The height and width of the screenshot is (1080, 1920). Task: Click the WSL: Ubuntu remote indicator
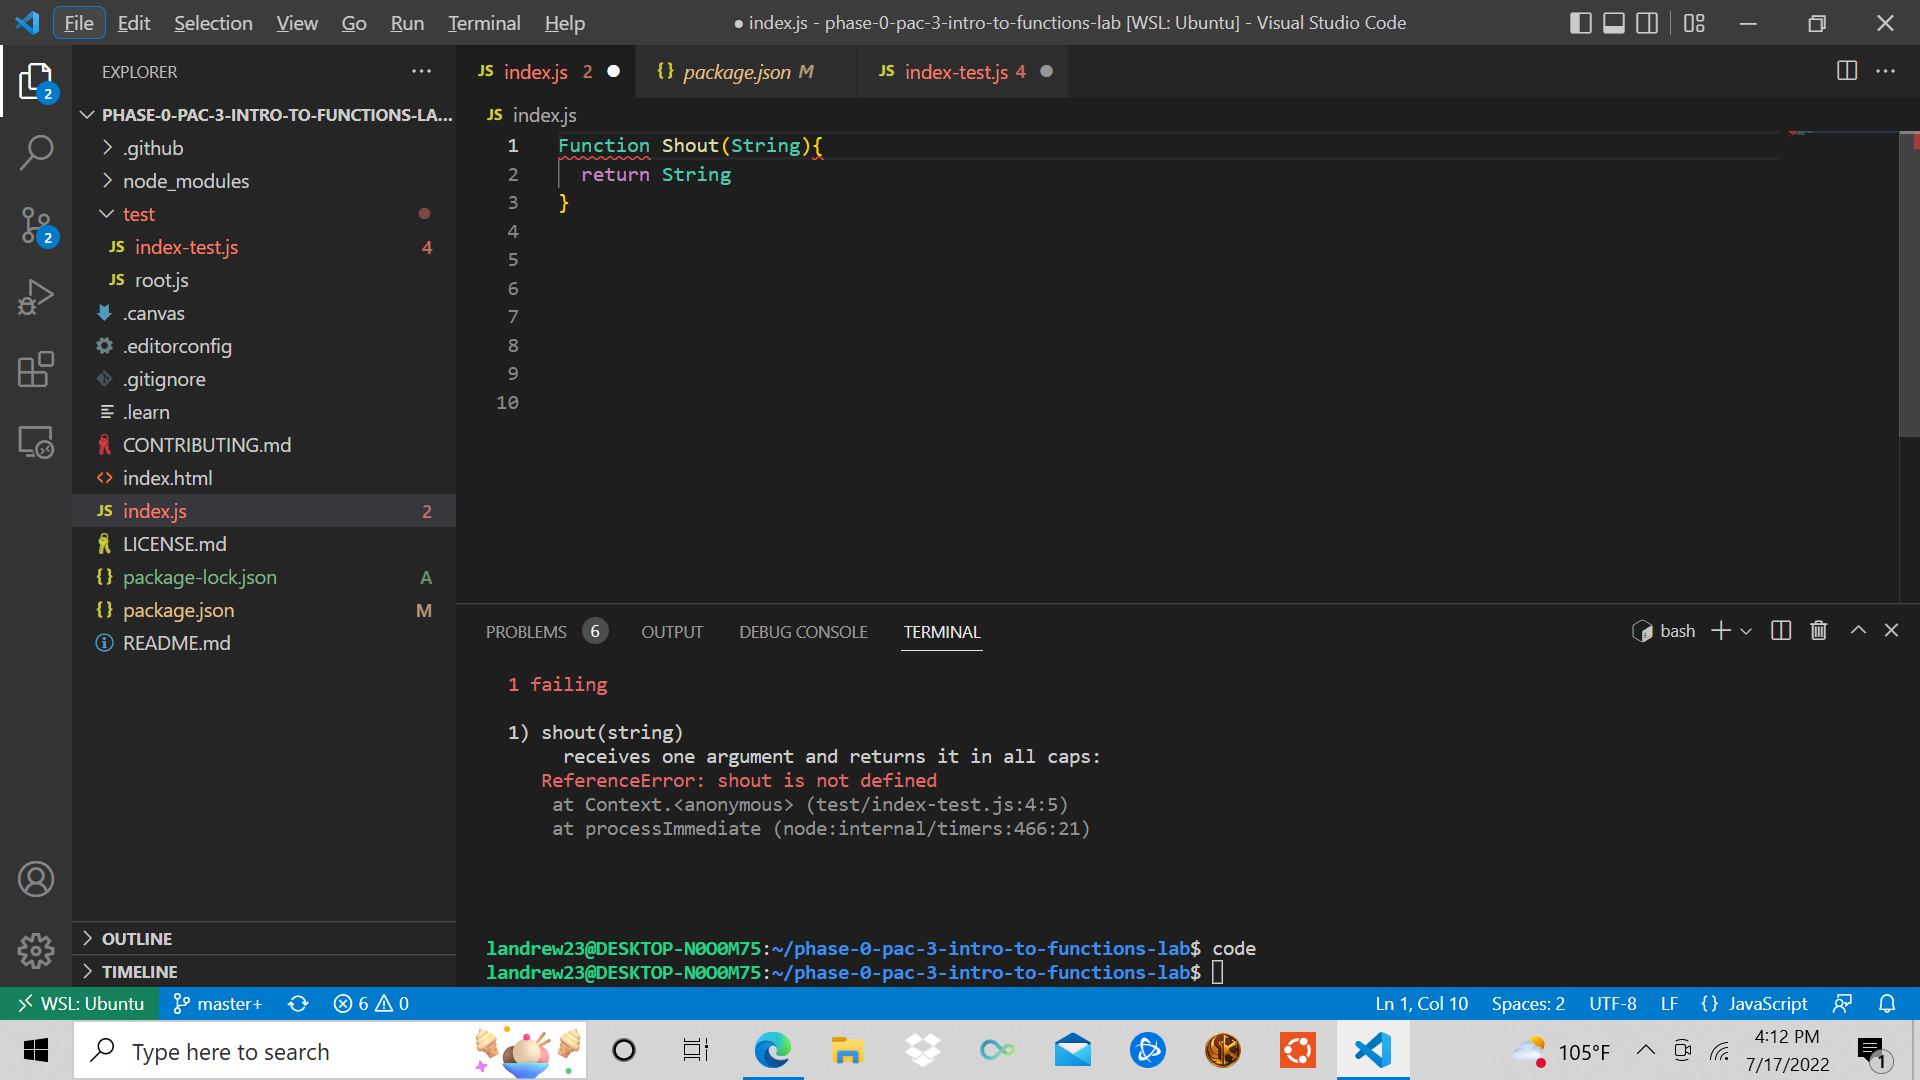[80, 1003]
